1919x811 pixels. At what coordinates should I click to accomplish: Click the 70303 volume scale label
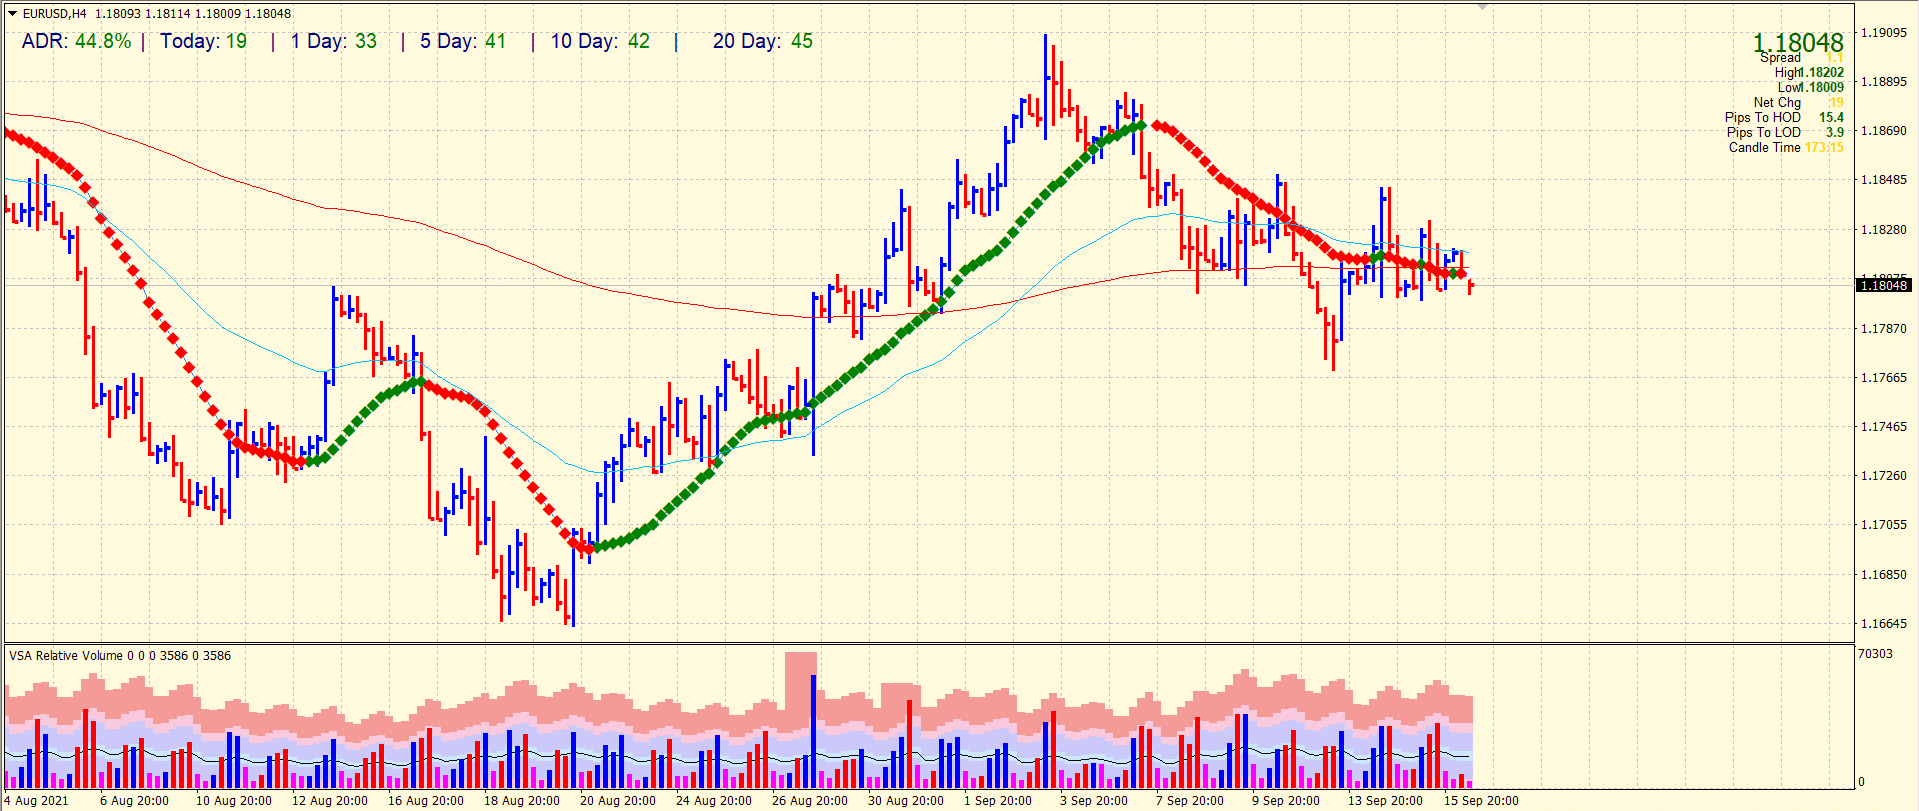pyautogui.click(x=1875, y=654)
